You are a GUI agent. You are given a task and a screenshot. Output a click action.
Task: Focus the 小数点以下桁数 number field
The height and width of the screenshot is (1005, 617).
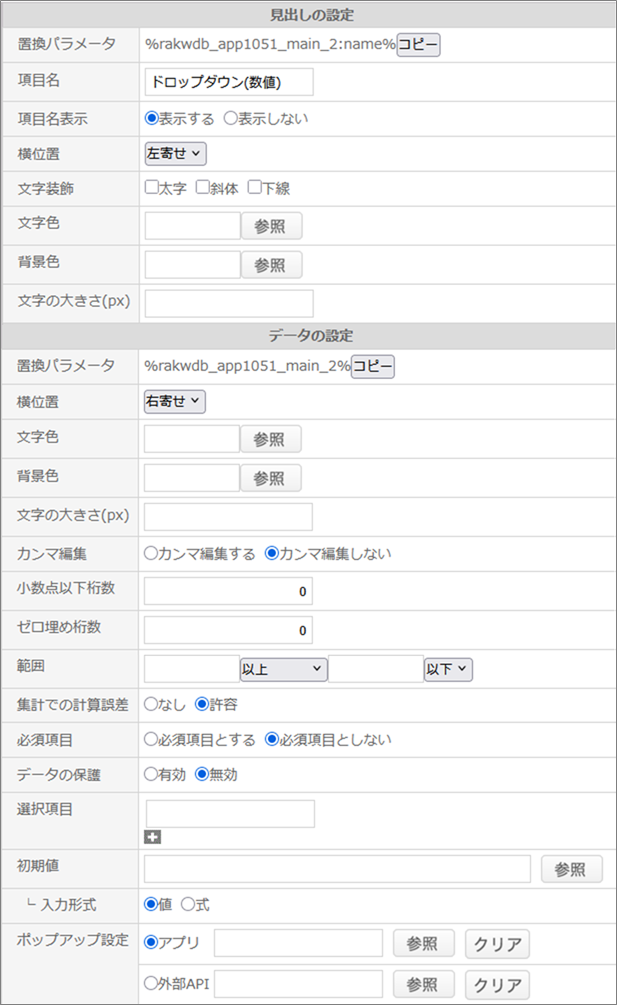click(228, 591)
